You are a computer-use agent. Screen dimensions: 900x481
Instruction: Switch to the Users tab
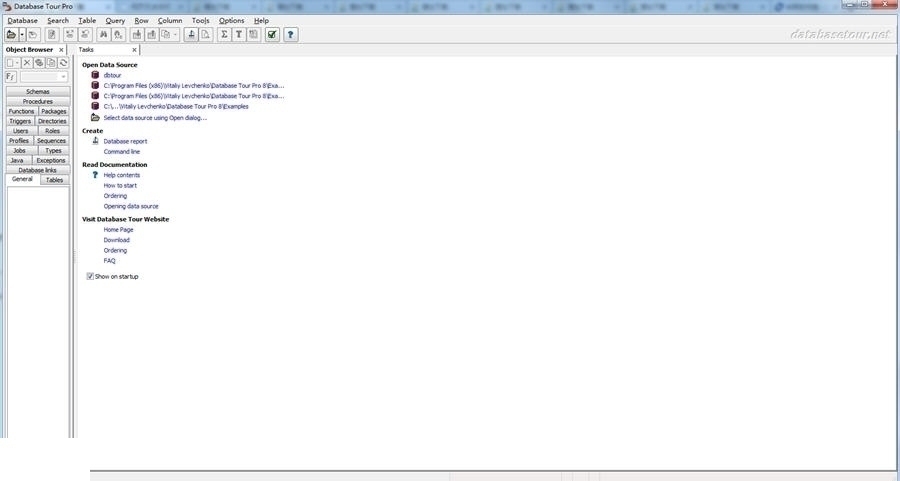21,130
